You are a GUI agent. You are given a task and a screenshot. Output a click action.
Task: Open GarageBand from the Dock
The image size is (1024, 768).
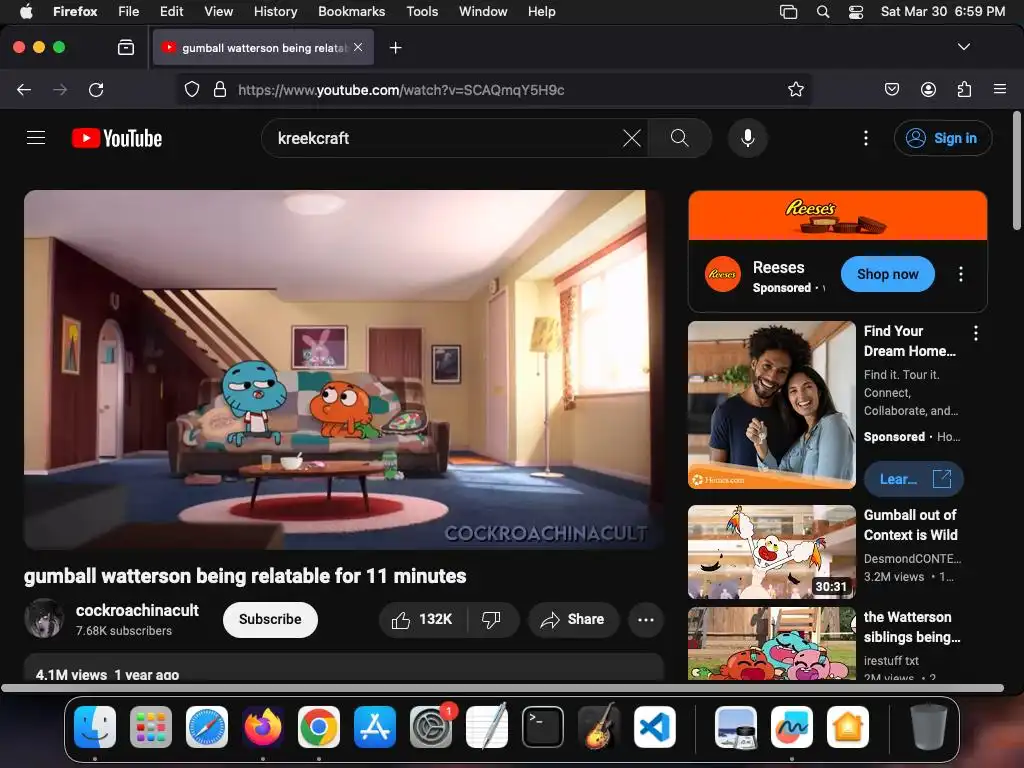pos(599,727)
